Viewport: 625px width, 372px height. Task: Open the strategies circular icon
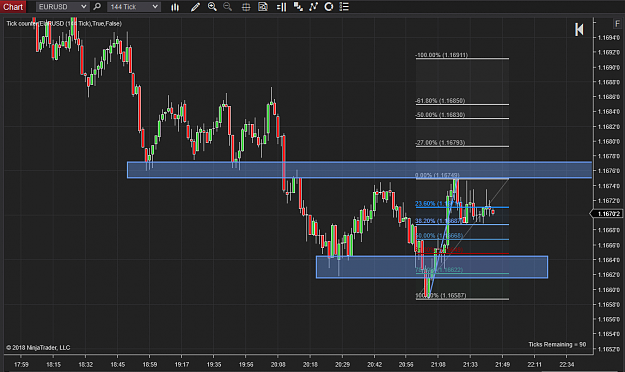(x=329, y=7)
